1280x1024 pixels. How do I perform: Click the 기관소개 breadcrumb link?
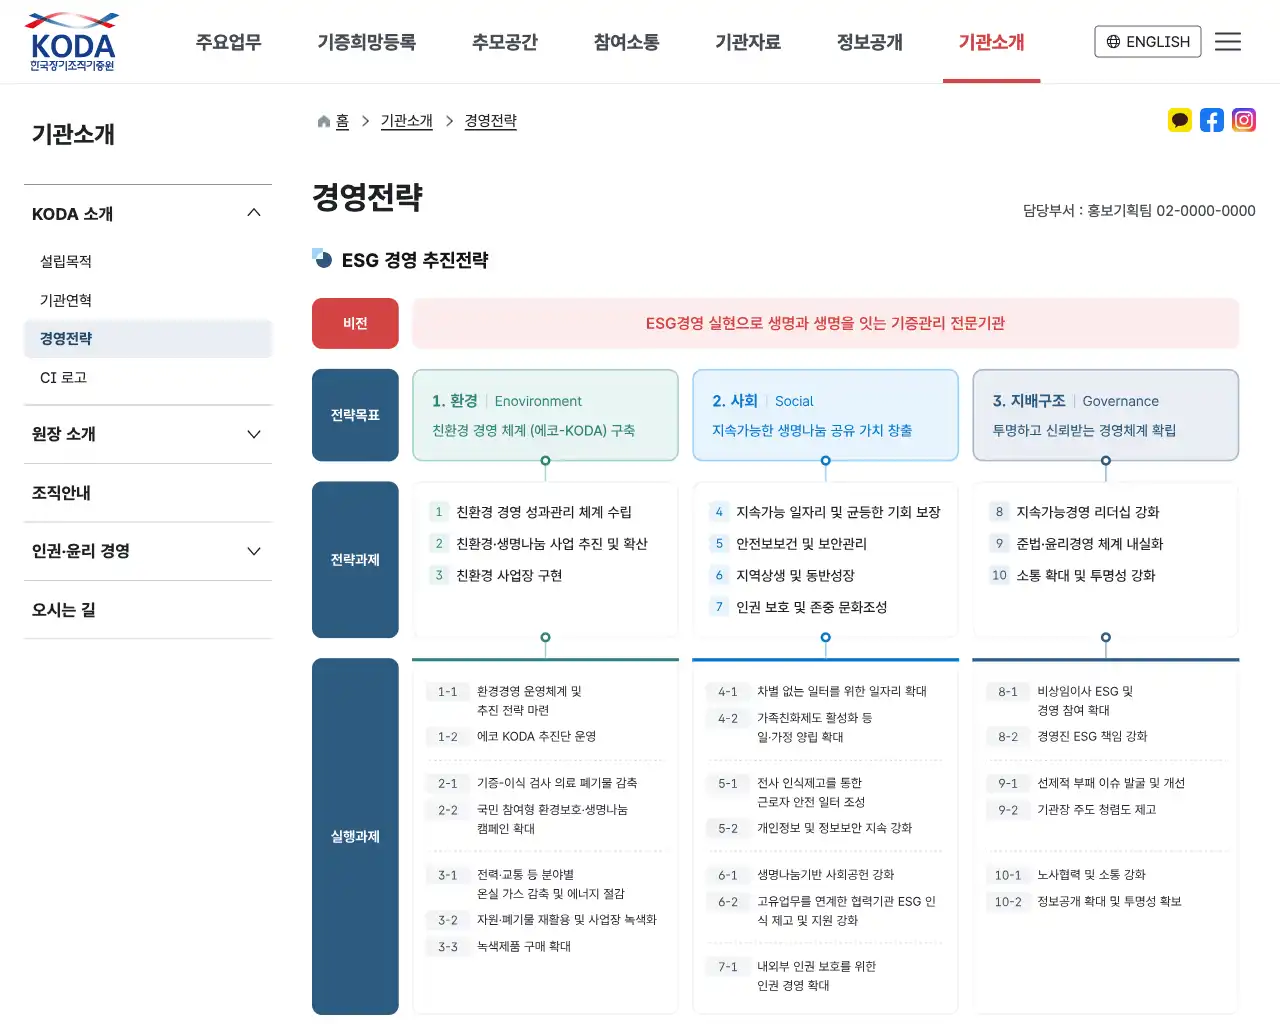pyautogui.click(x=406, y=120)
